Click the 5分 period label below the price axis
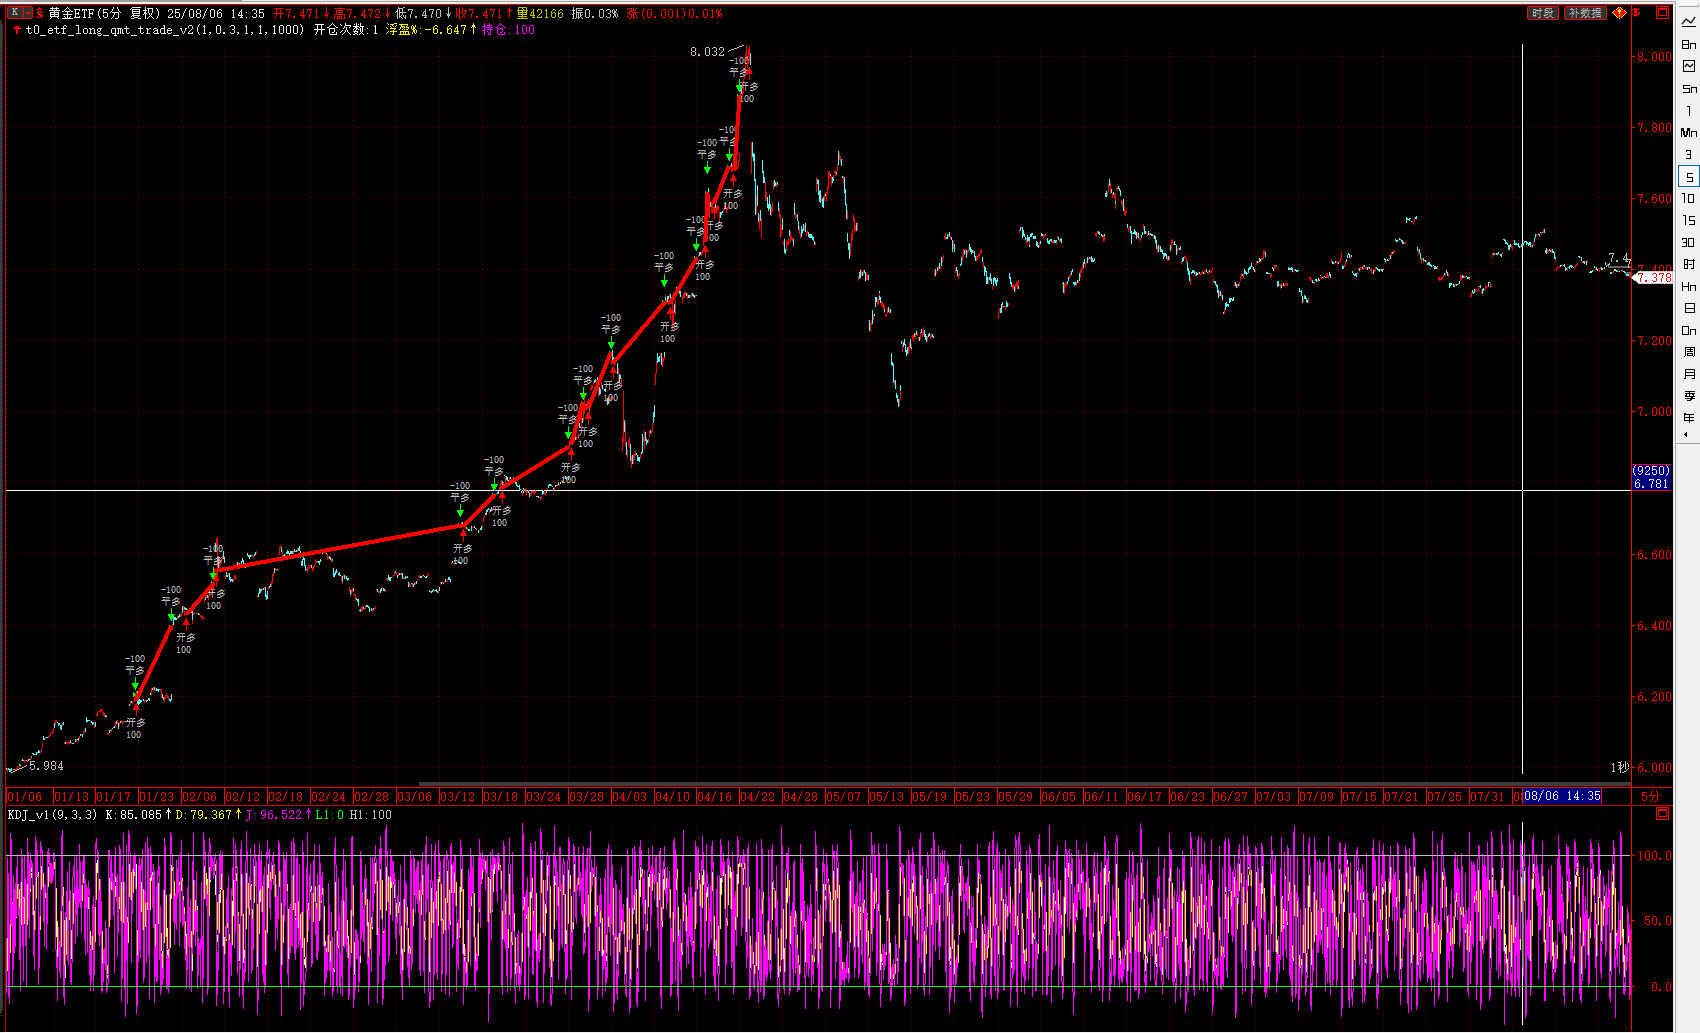 pos(1651,796)
